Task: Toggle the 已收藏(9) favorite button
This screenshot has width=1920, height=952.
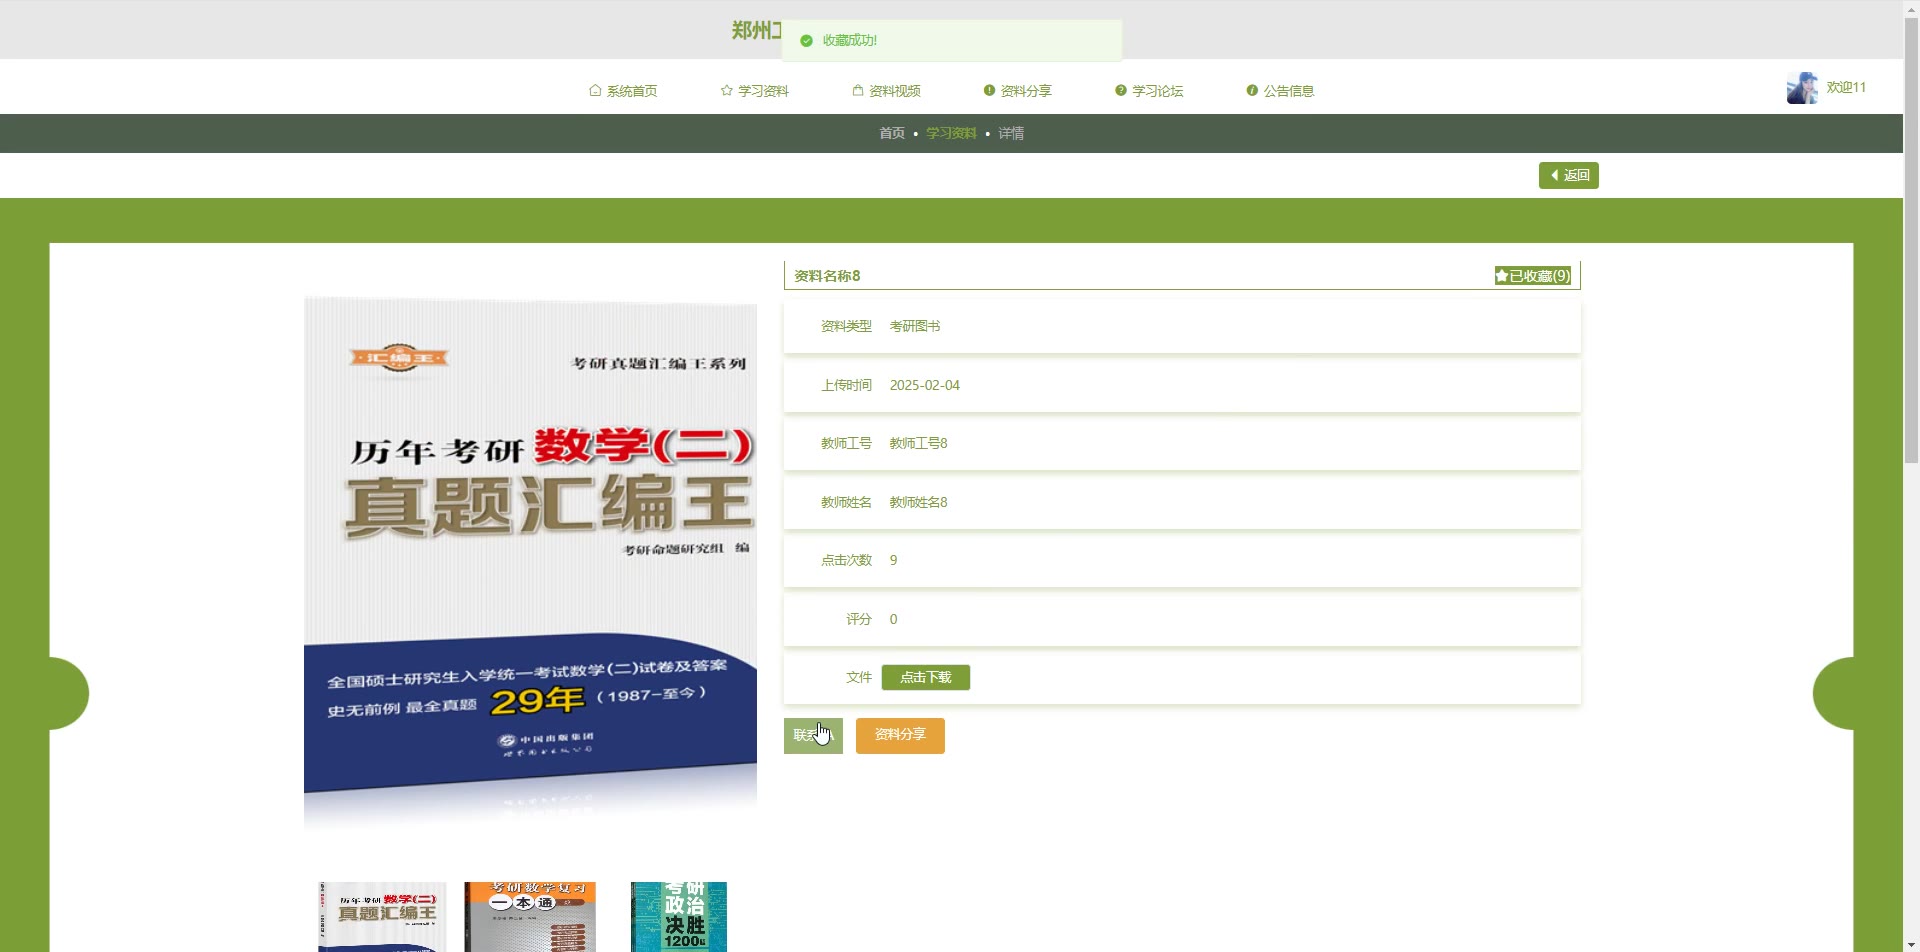Action: coord(1532,276)
